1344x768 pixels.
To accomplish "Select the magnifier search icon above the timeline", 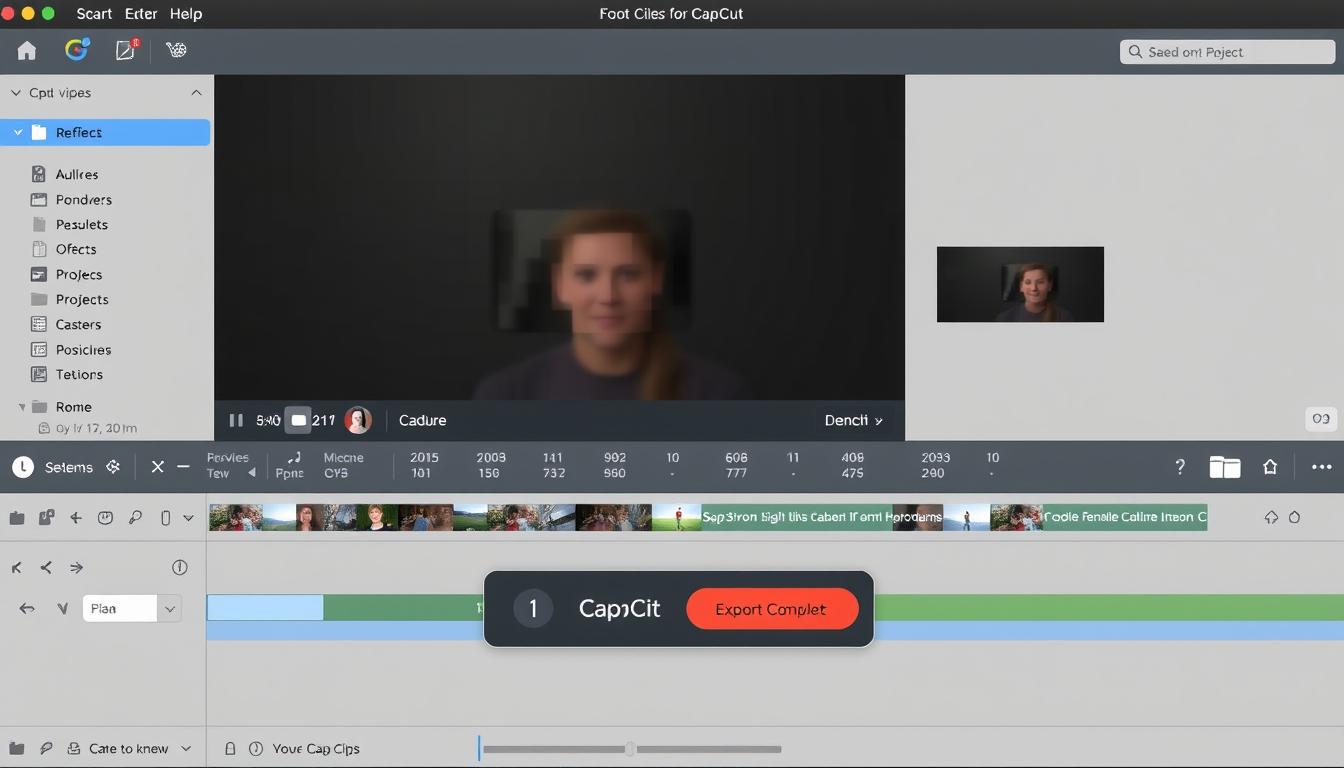I will click(x=135, y=517).
